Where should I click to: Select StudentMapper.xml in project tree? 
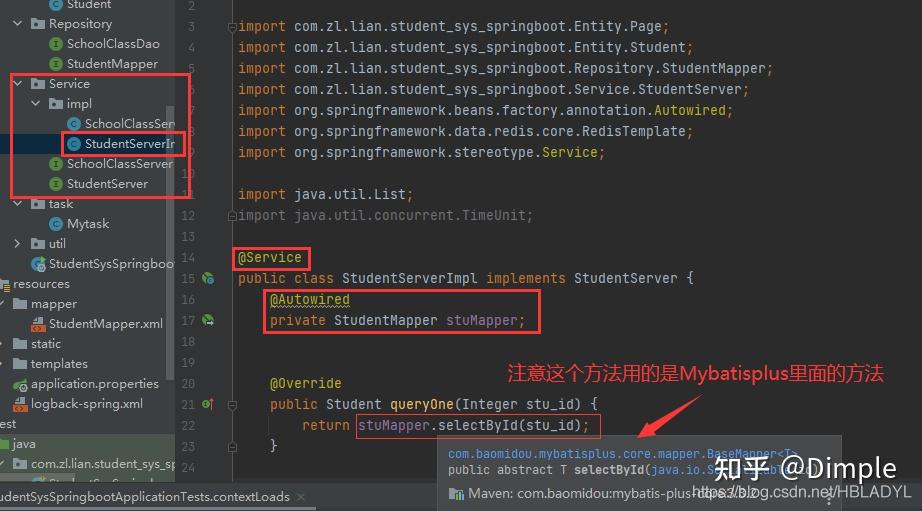(106, 323)
